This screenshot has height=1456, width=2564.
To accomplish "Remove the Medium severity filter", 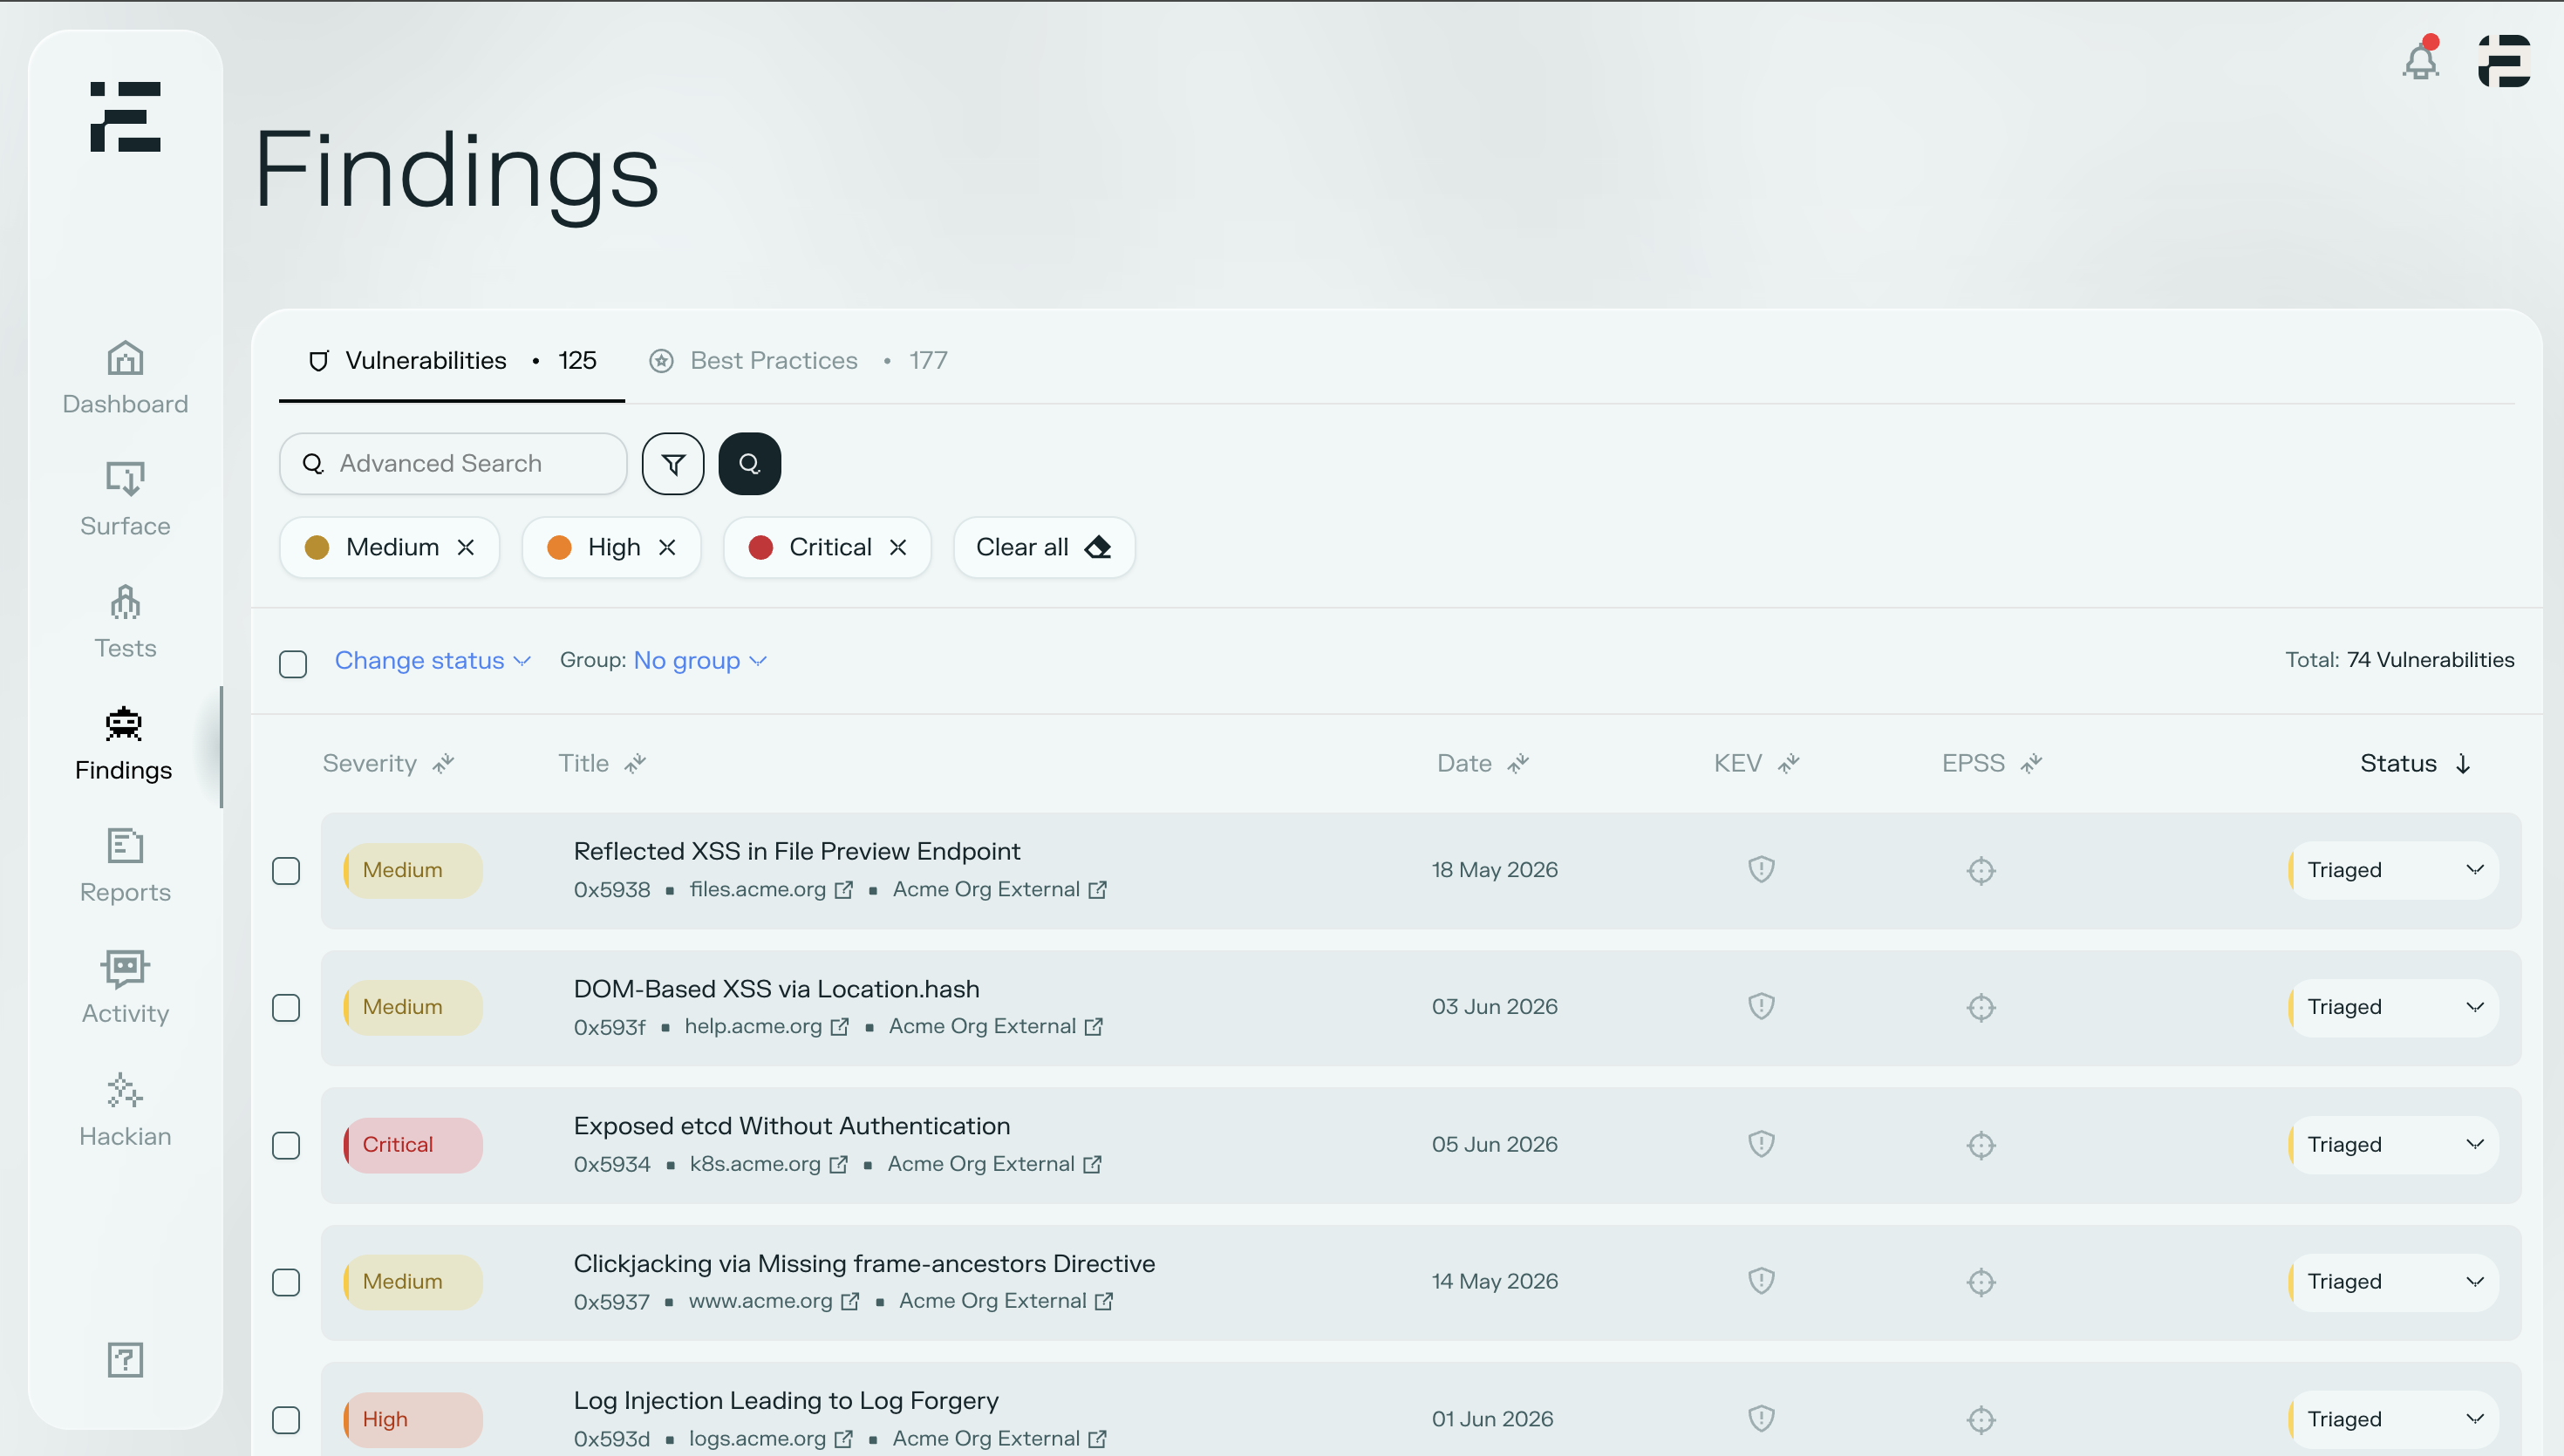I will (466, 547).
